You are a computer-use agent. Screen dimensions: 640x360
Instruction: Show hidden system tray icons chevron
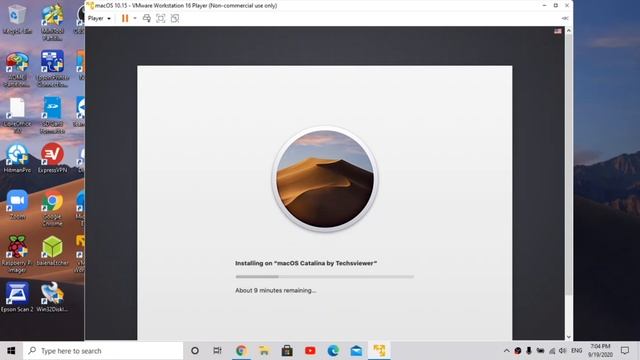tap(507, 351)
